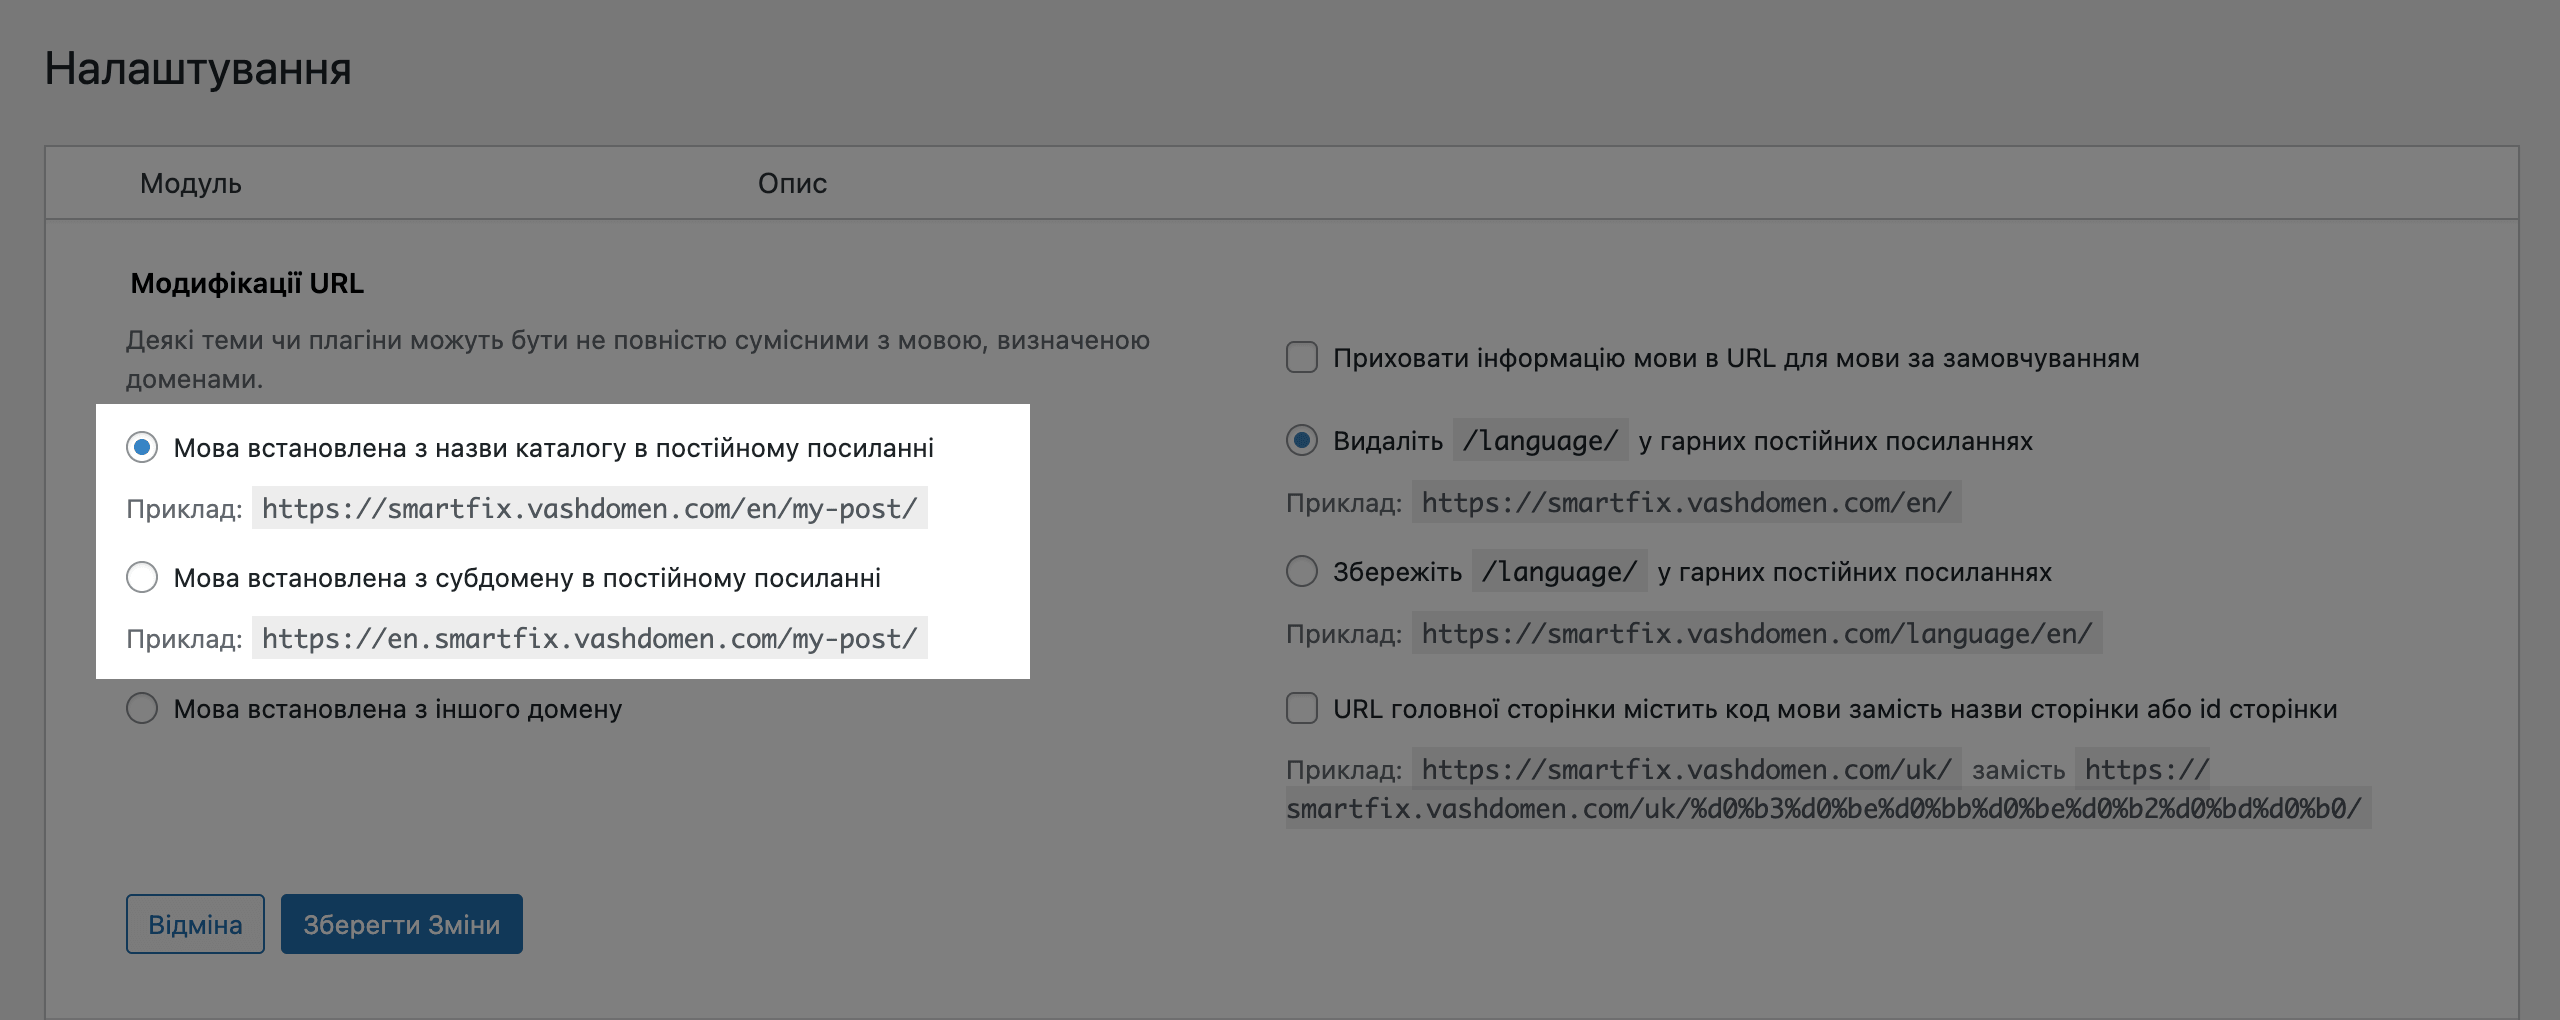Click example URL https://smartfix.vashdomen.com/uk/
Image resolution: width=2560 pixels, height=1020 pixels.
(x=1686, y=769)
